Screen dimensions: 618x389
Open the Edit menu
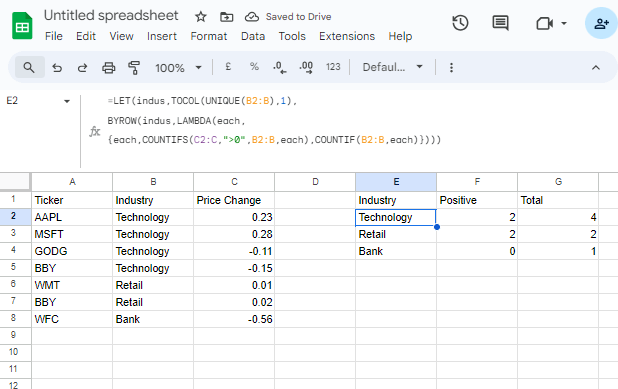pyautogui.click(x=86, y=36)
